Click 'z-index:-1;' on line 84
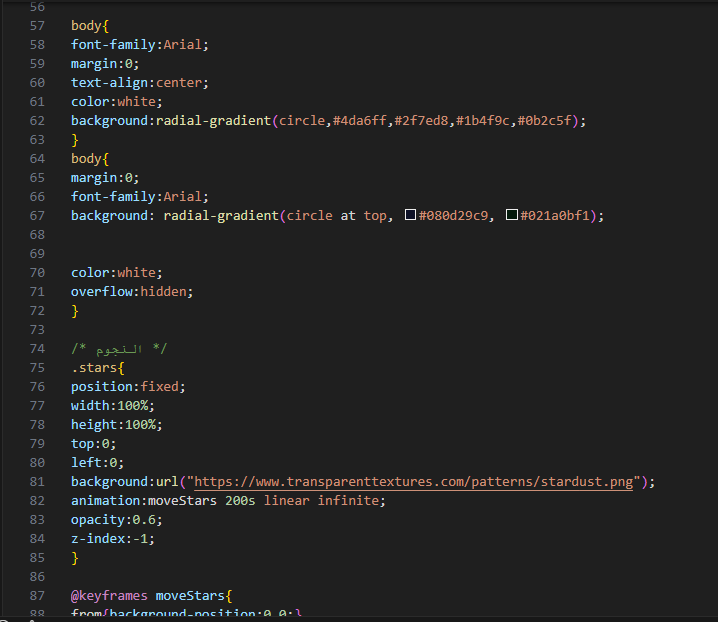718x622 pixels. point(113,539)
